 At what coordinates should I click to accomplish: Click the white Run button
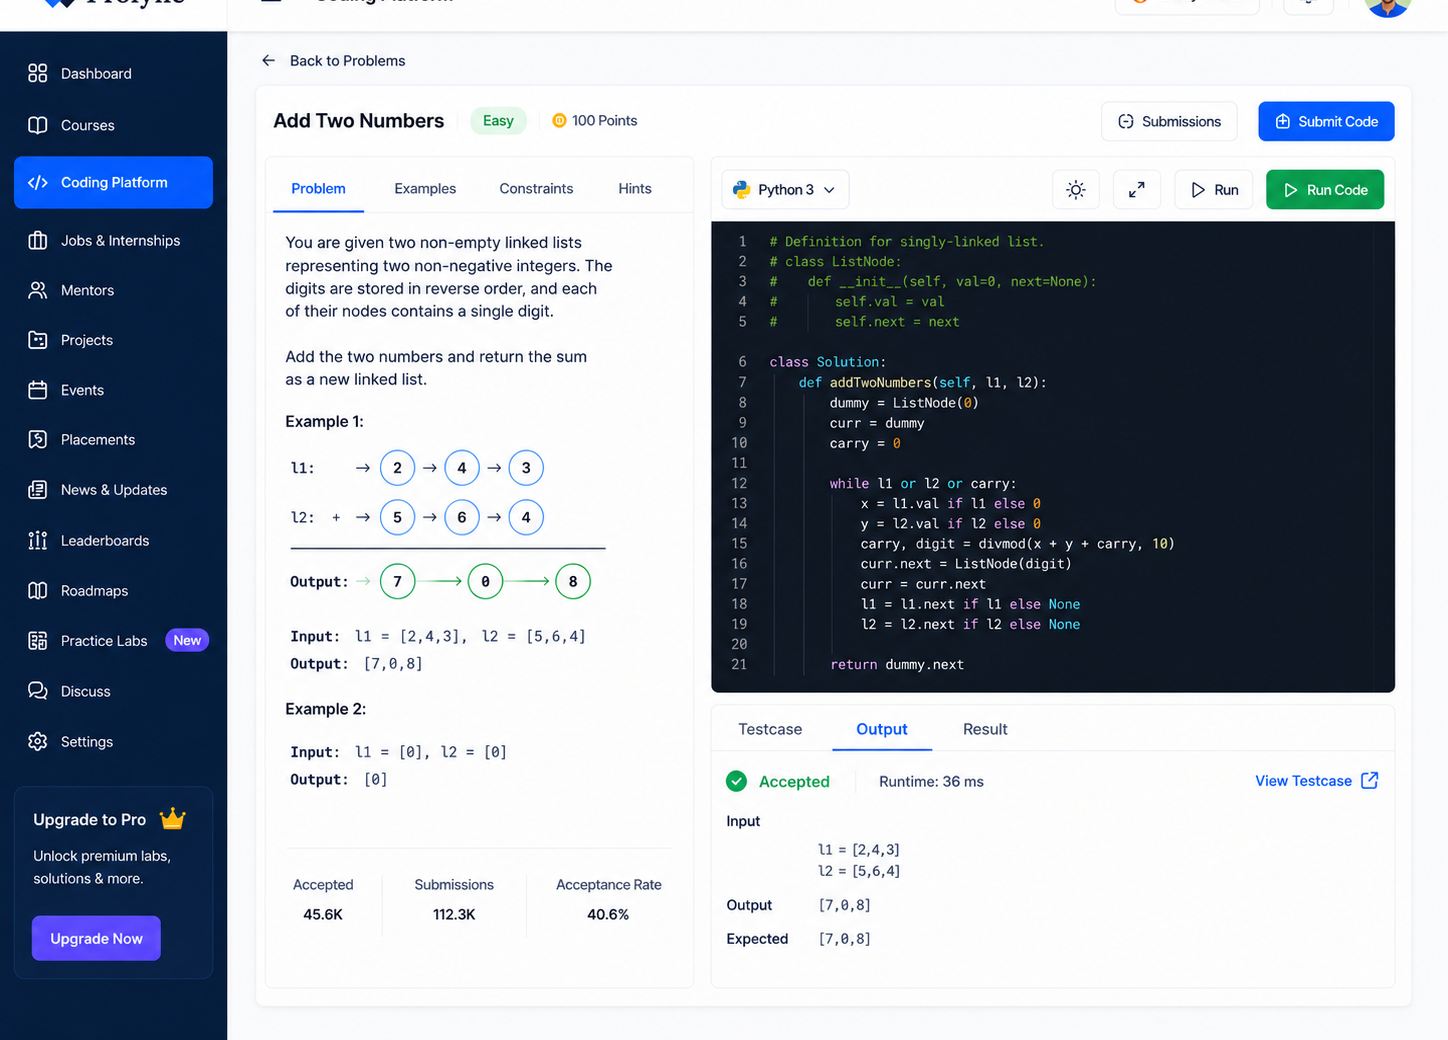pos(1214,190)
